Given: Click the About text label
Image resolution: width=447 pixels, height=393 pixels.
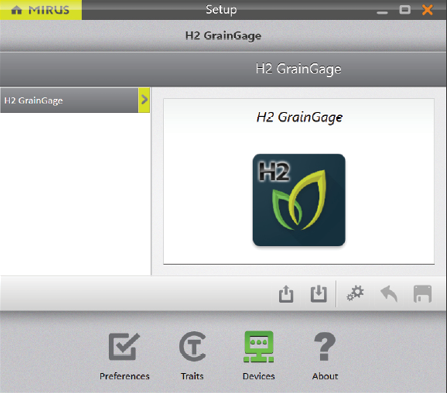Looking at the screenshot, I should tap(325, 376).
